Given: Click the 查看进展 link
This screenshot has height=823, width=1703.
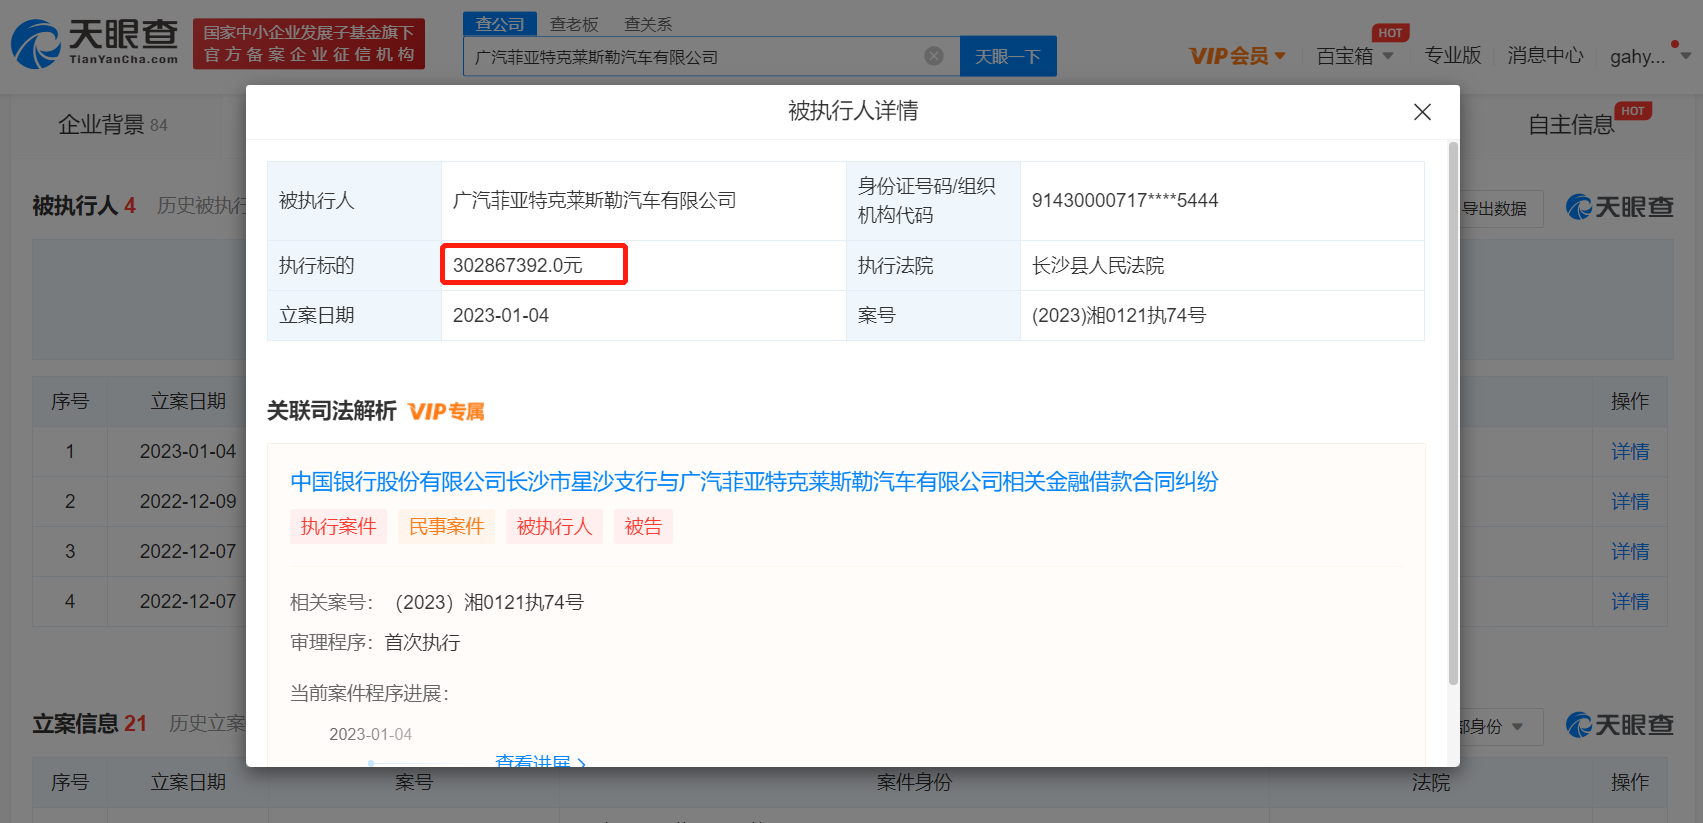Looking at the screenshot, I should point(540,761).
